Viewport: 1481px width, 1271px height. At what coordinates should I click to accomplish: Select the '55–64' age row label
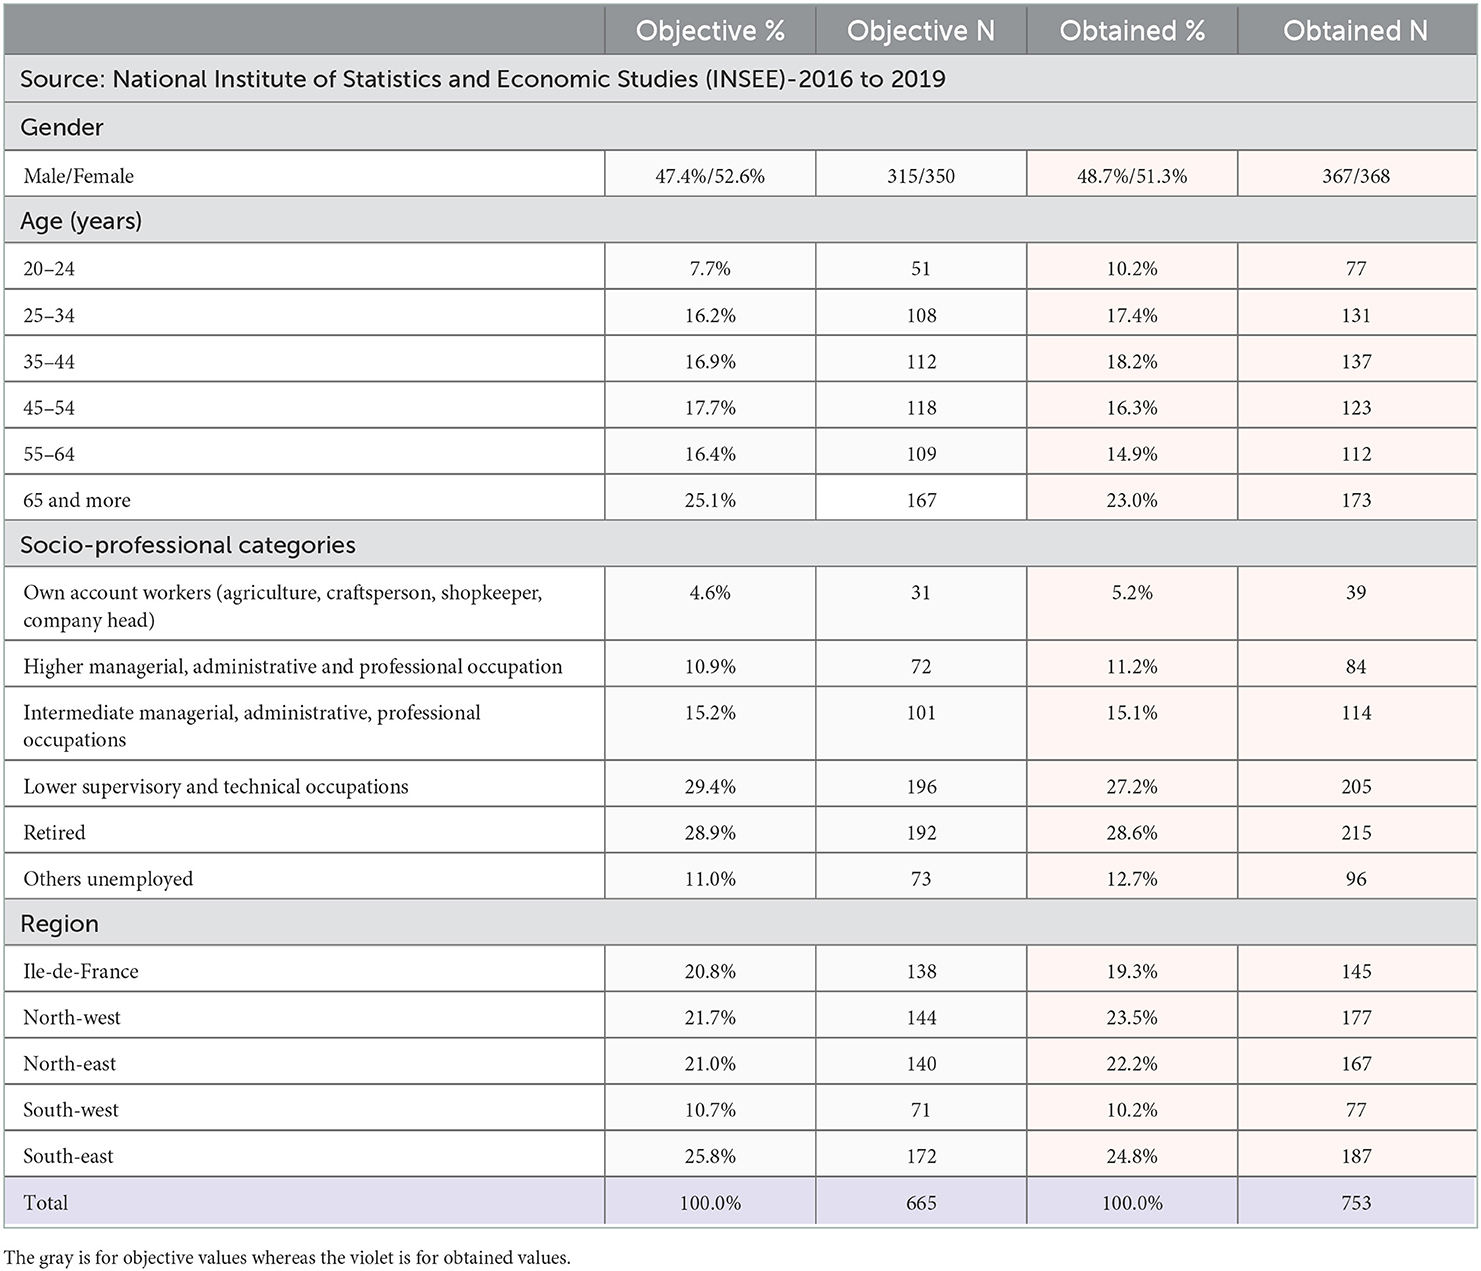tap(49, 454)
